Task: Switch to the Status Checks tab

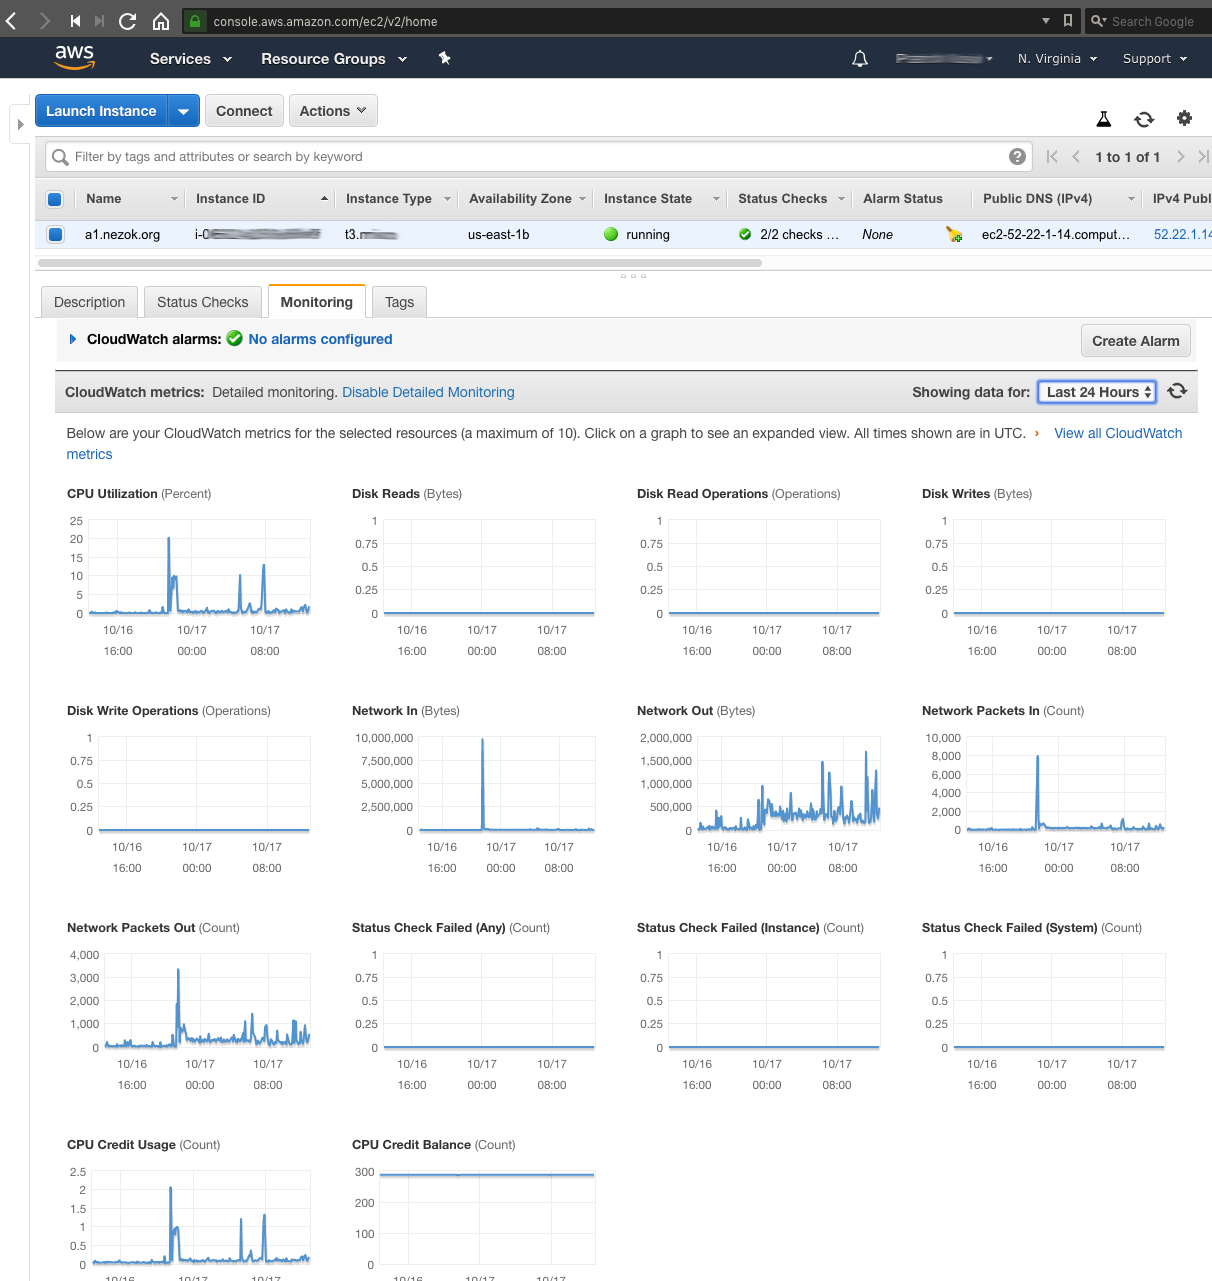Action: (202, 302)
